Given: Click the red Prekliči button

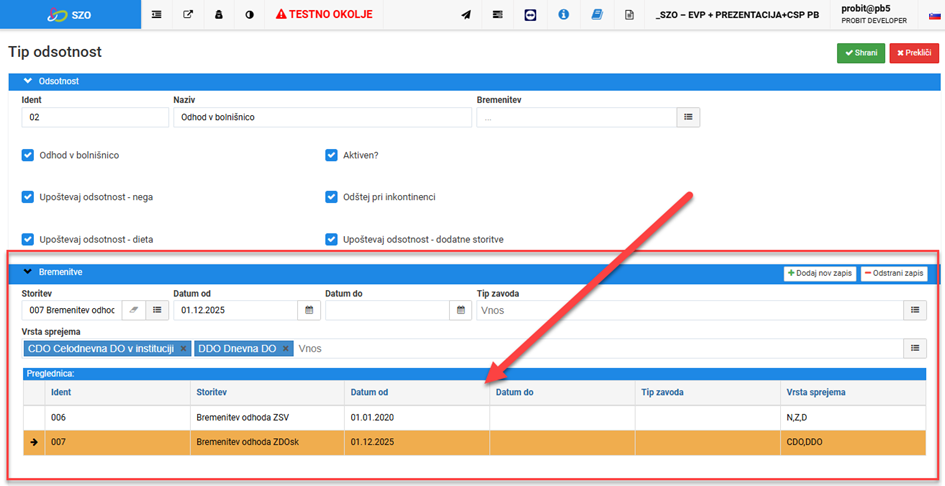Looking at the screenshot, I should 914,53.
